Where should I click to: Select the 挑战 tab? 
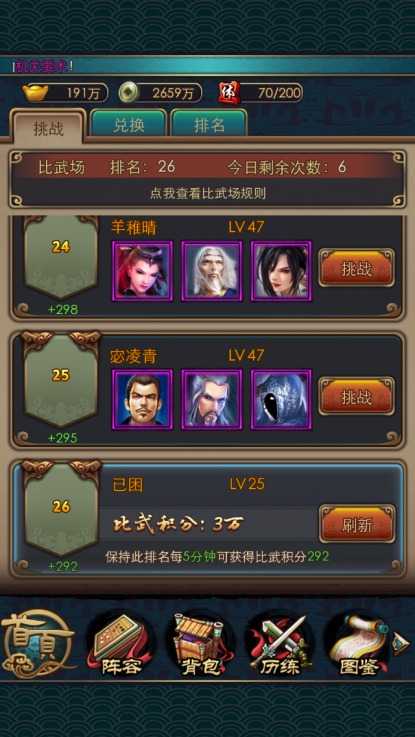click(x=48, y=126)
